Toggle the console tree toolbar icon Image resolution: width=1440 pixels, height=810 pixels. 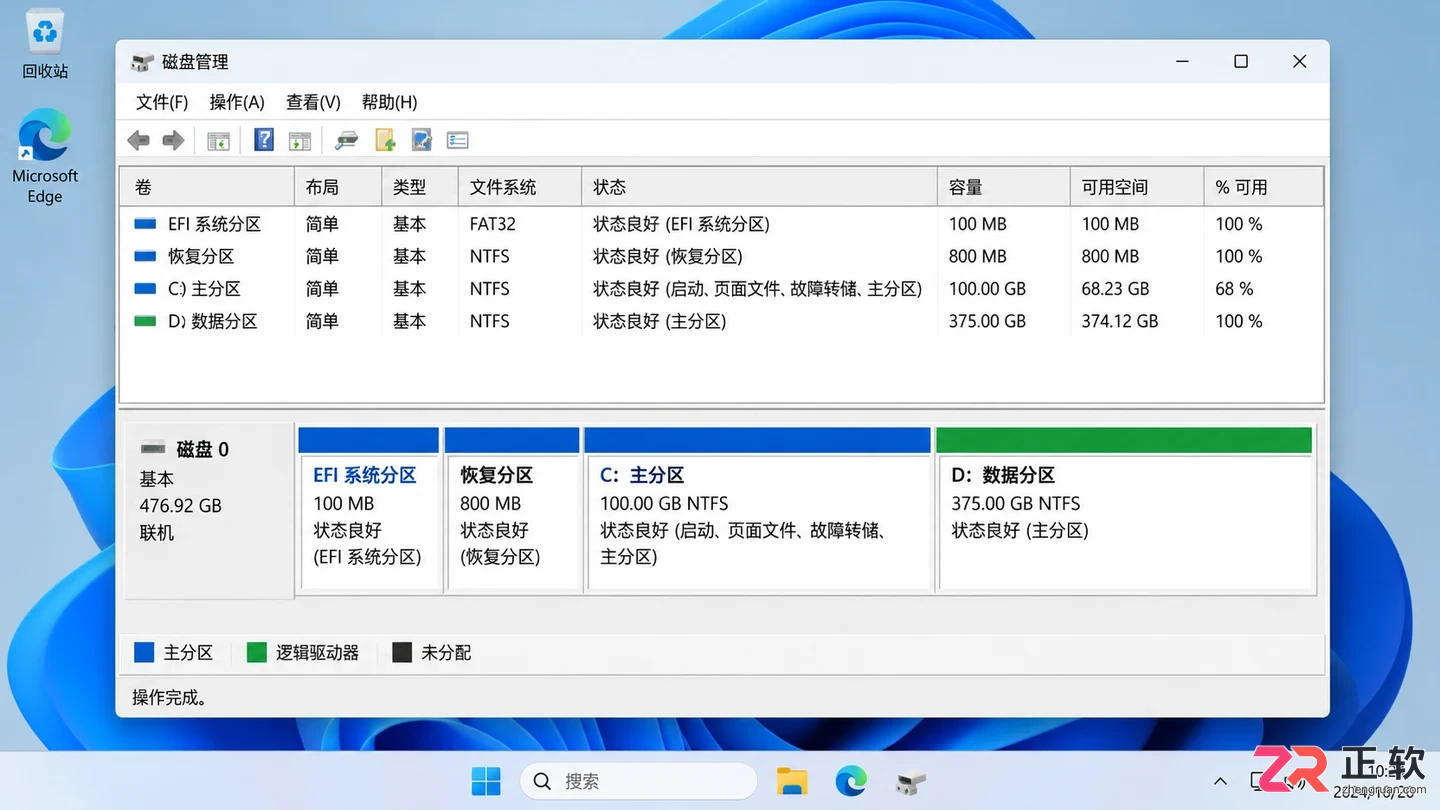click(218, 141)
